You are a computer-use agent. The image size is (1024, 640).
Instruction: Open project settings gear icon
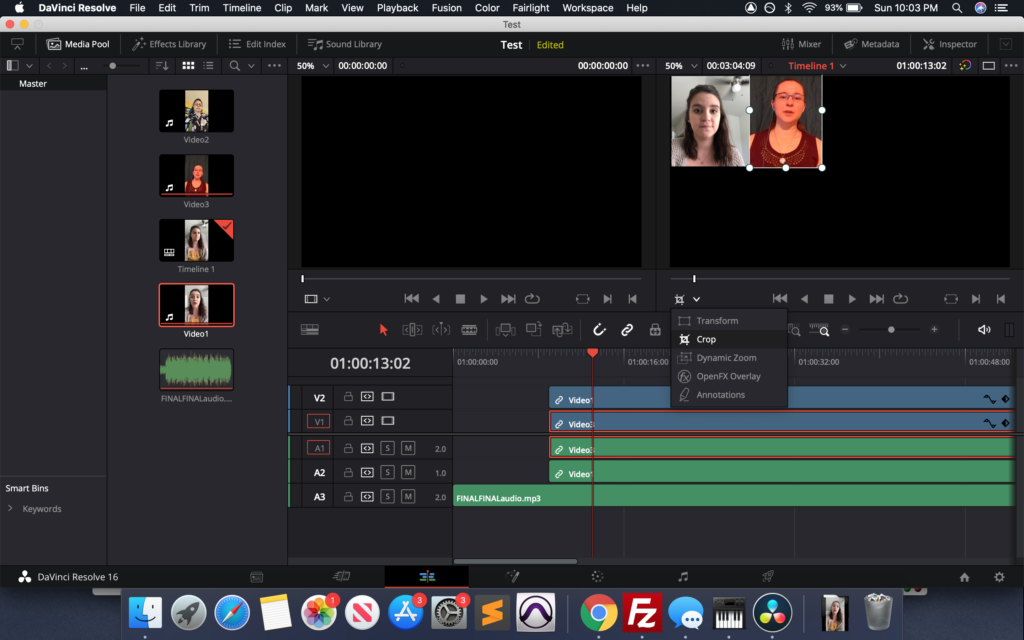tap(998, 577)
